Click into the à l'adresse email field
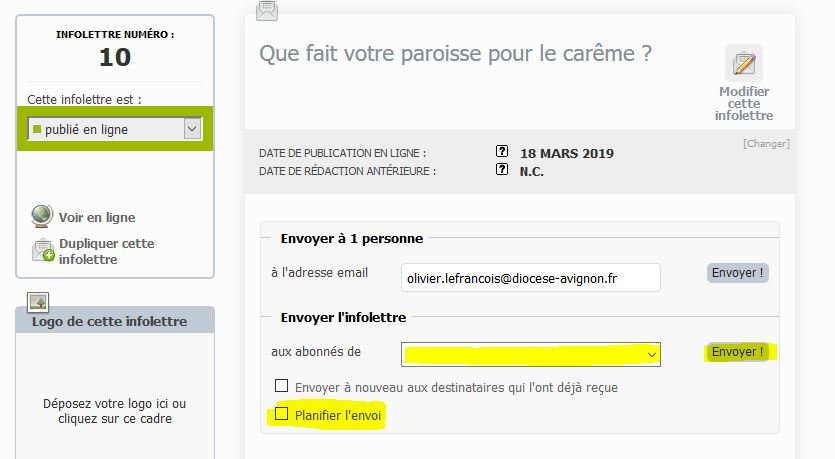 [x=530, y=277]
